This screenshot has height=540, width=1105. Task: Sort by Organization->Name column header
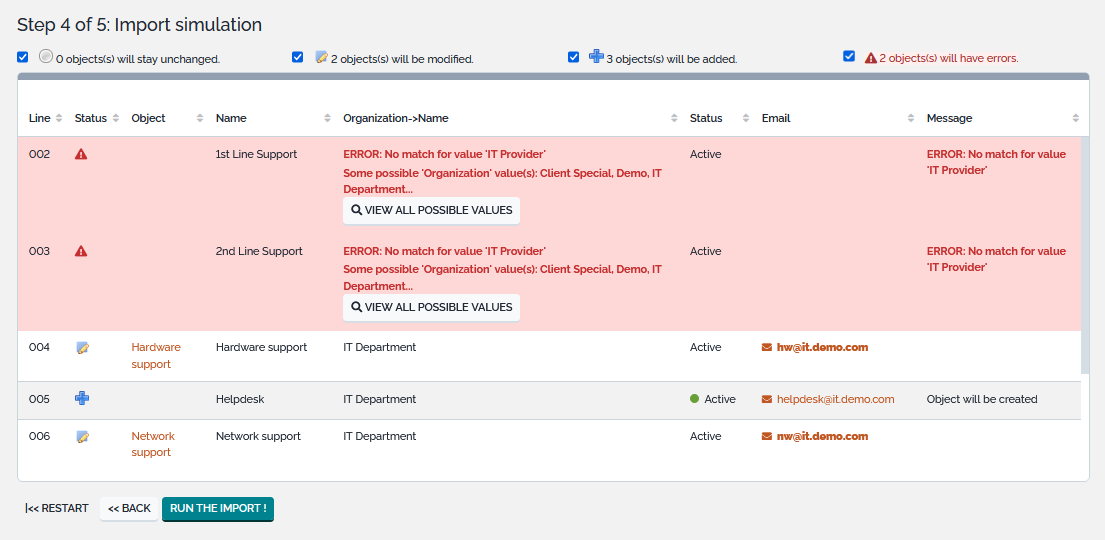(396, 118)
